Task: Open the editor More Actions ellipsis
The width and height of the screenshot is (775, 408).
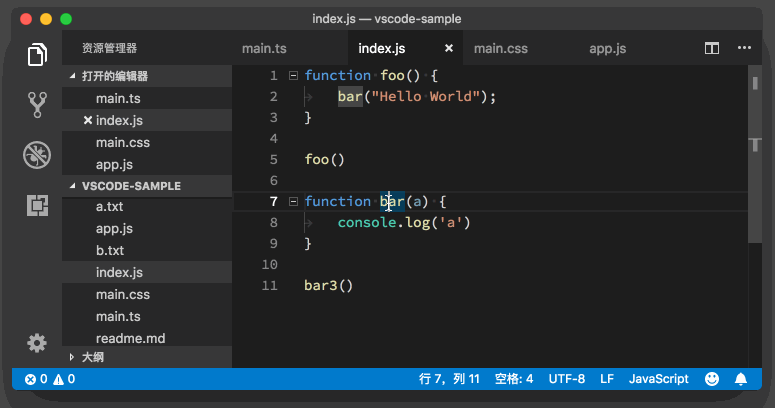Action: pyautogui.click(x=743, y=48)
